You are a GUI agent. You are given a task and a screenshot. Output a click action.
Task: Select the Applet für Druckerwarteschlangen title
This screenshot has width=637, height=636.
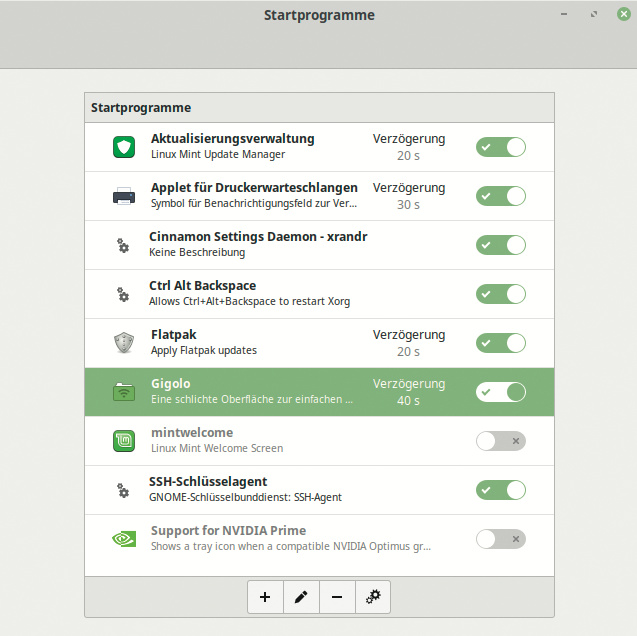[254, 188]
